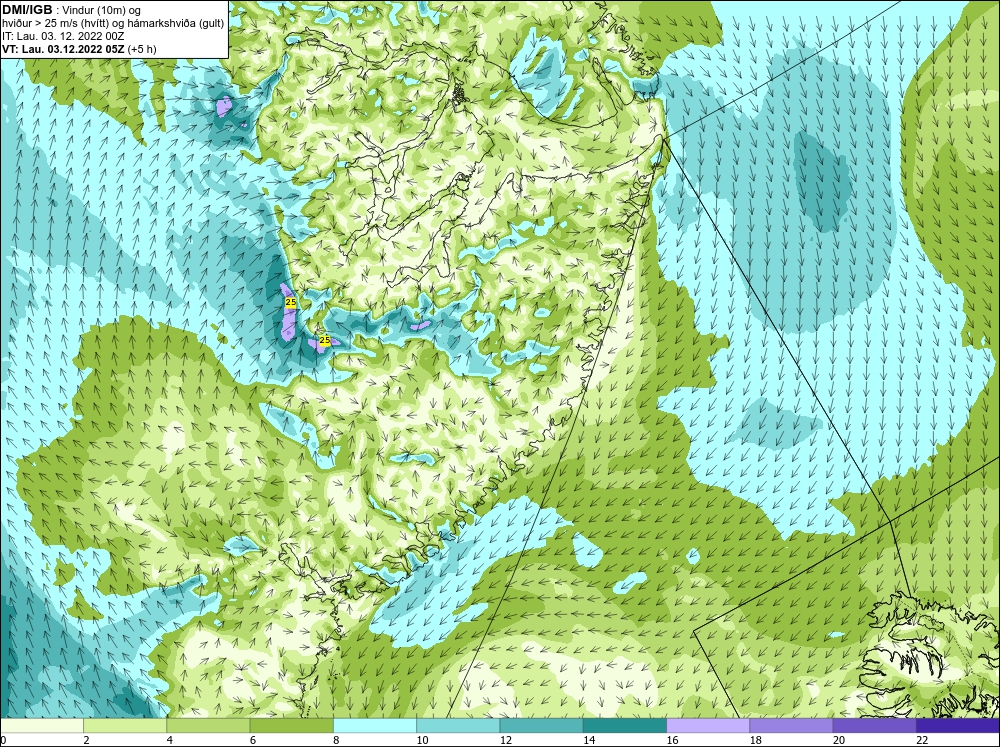Click the yellow 25 label on the small purple fjord patch

tap(325, 341)
